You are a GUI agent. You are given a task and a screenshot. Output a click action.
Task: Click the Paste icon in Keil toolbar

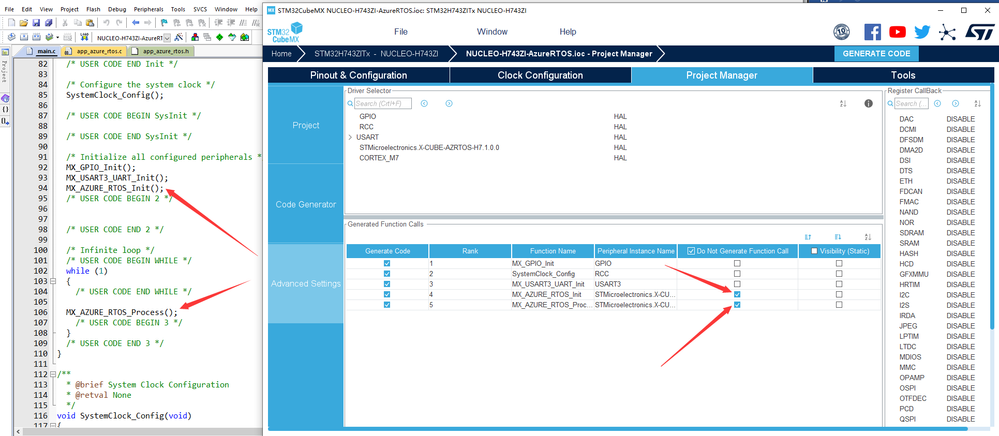point(90,22)
